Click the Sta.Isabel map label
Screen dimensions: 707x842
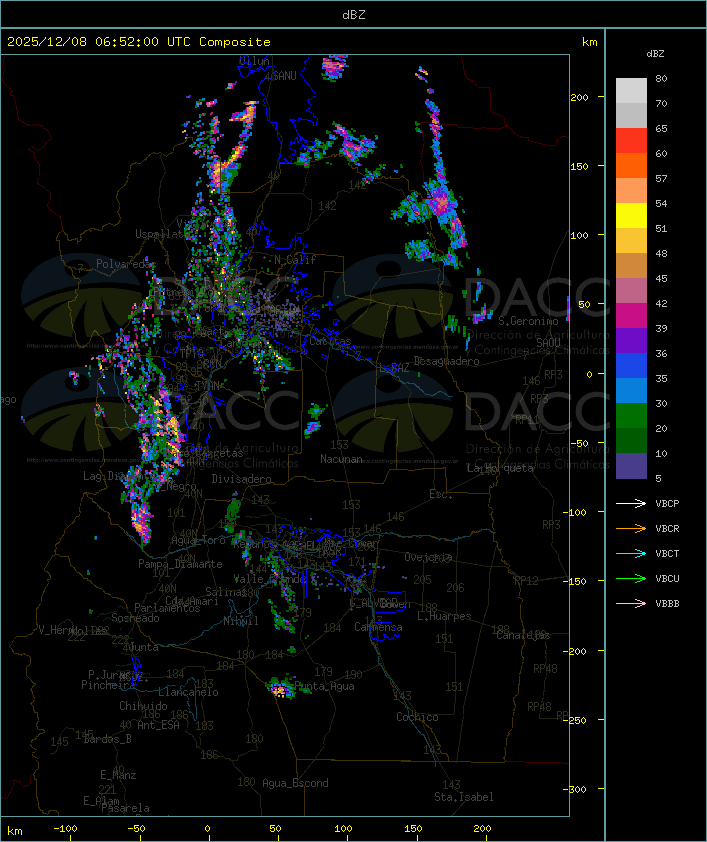coord(464,797)
